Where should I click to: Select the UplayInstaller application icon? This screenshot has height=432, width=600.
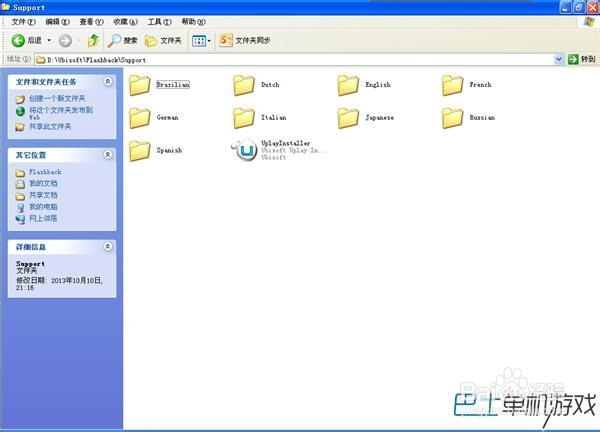point(245,151)
